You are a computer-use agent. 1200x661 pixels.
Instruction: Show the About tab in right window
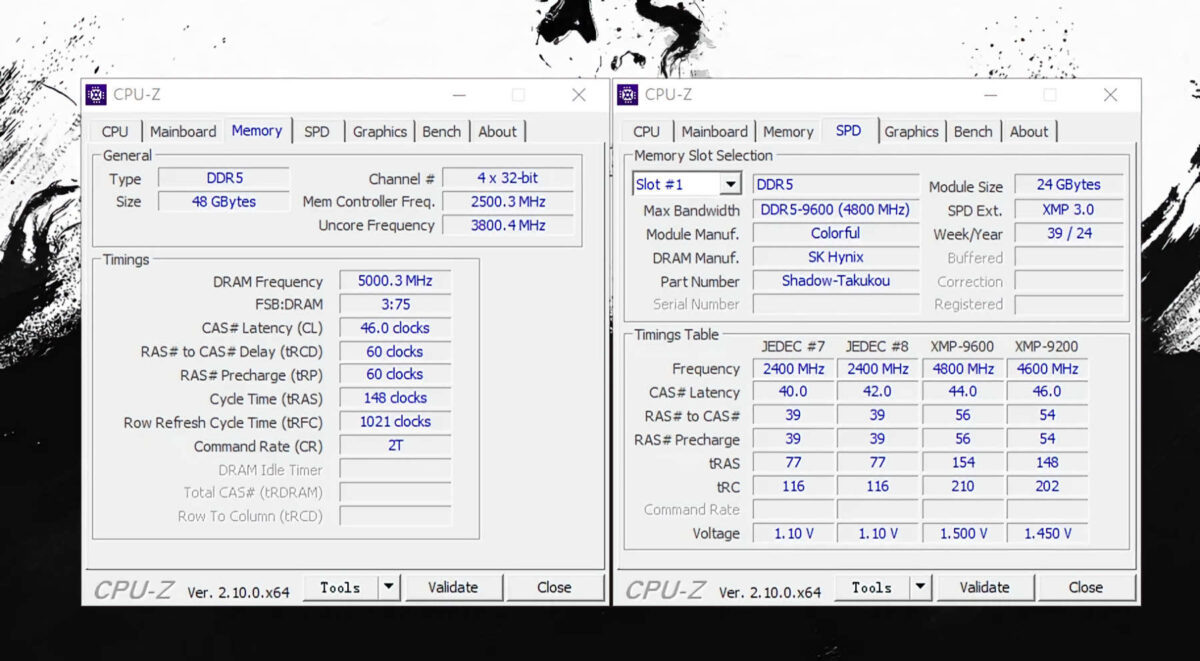click(1030, 131)
